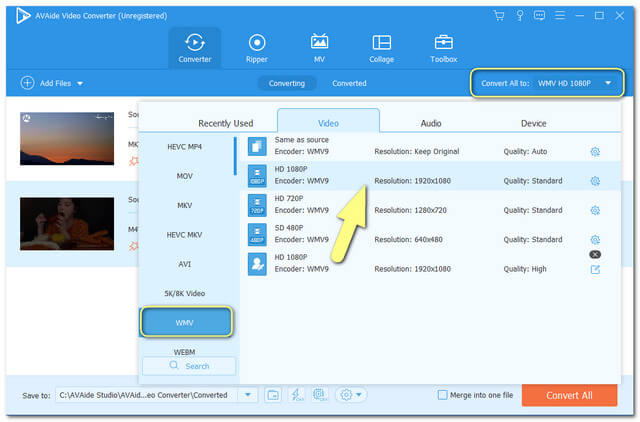The height and width of the screenshot is (422, 640).
Task: Choose the HD 1080P Standard profile row
Action: 430,176
